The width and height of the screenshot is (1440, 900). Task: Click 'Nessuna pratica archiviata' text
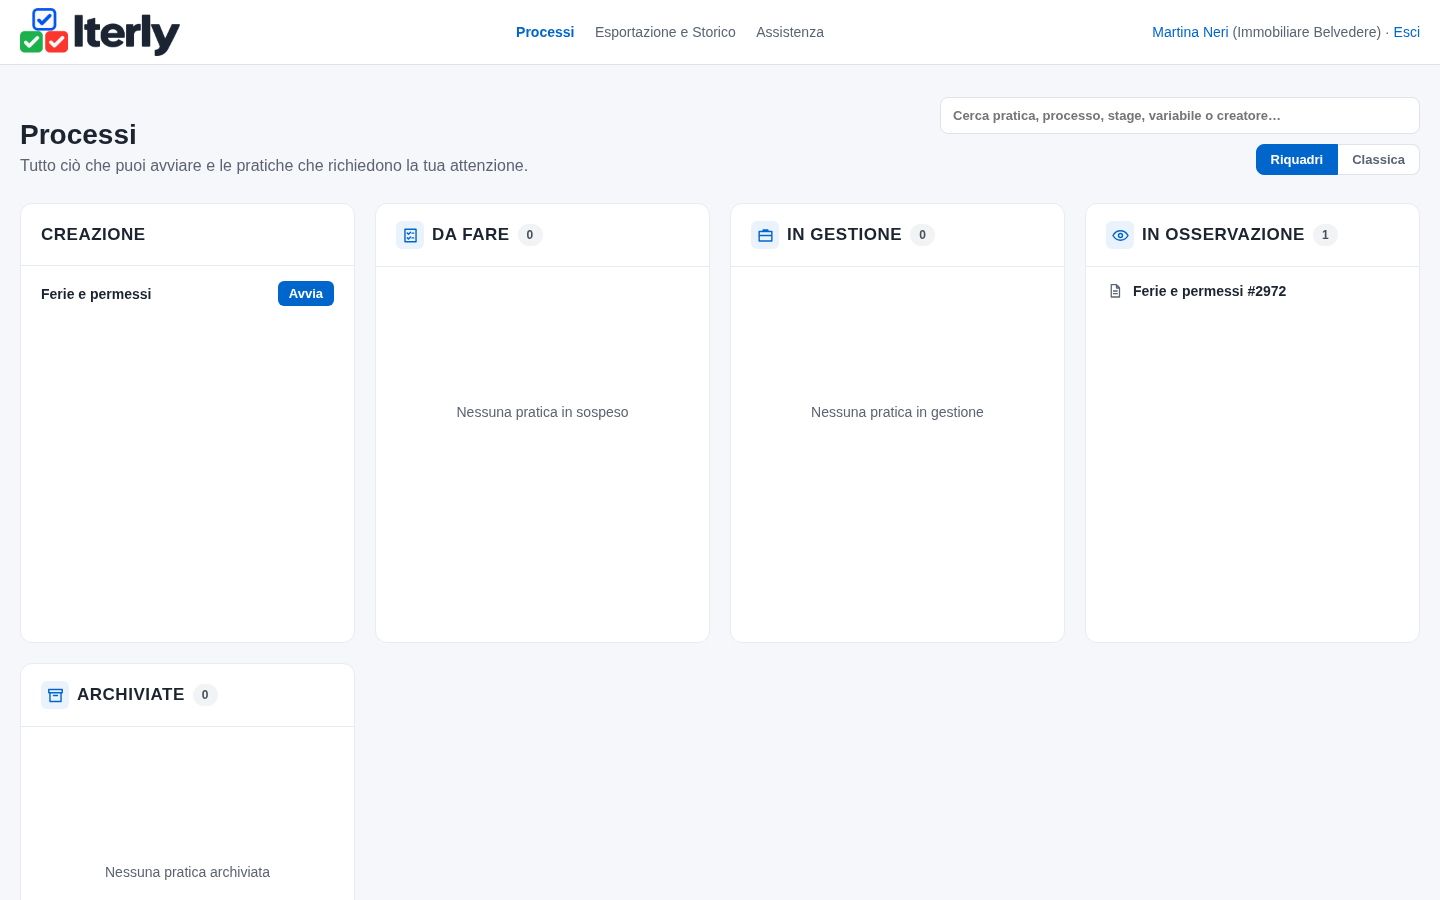(x=187, y=872)
